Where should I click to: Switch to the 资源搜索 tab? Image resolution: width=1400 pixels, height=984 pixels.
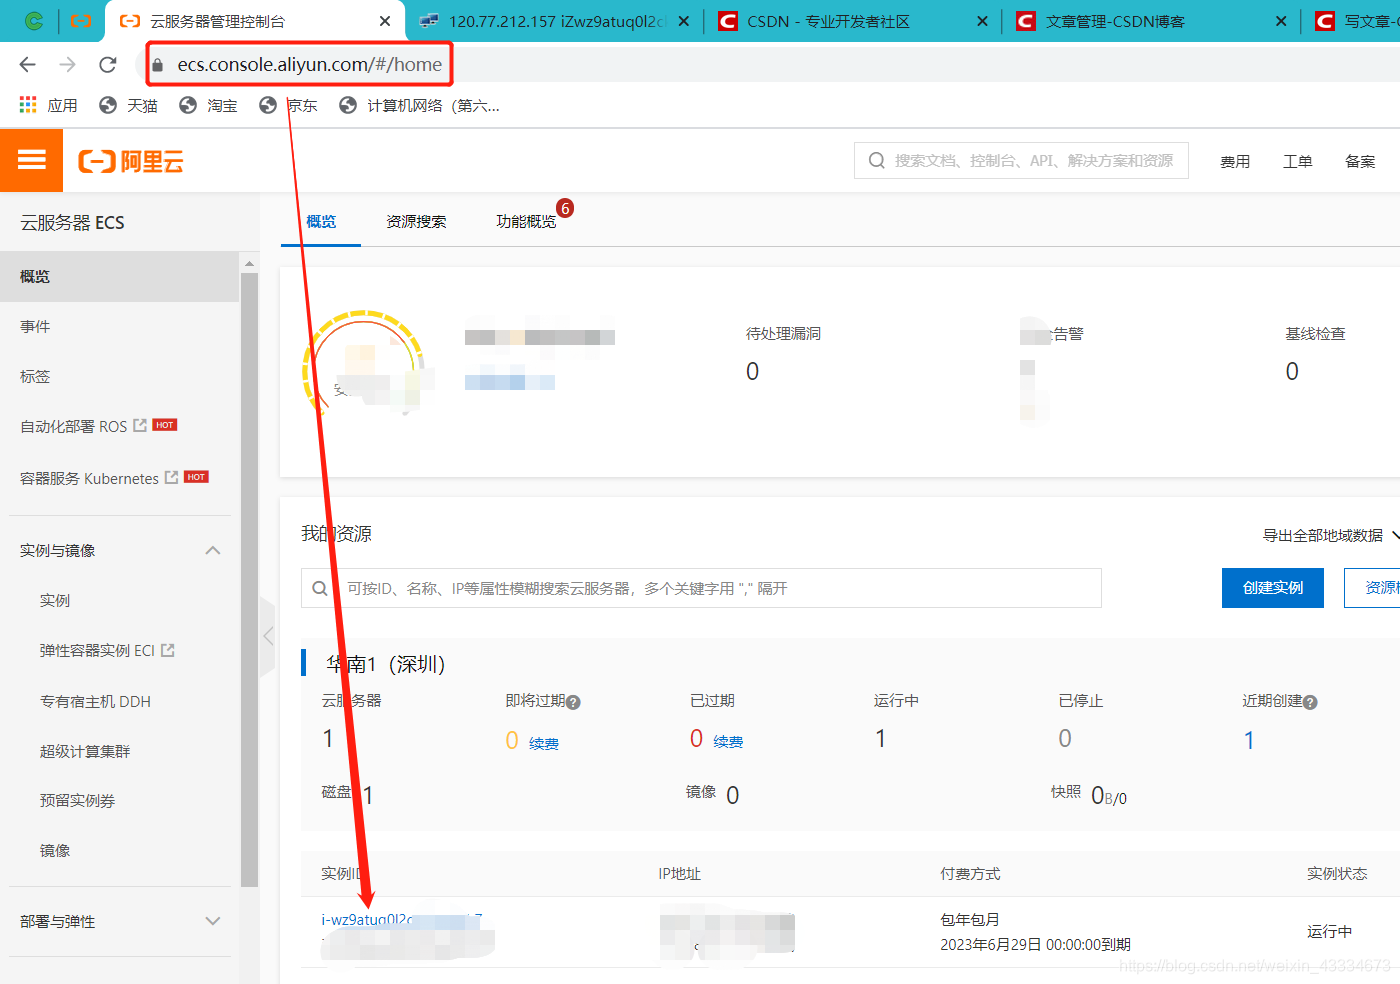click(x=416, y=221)
